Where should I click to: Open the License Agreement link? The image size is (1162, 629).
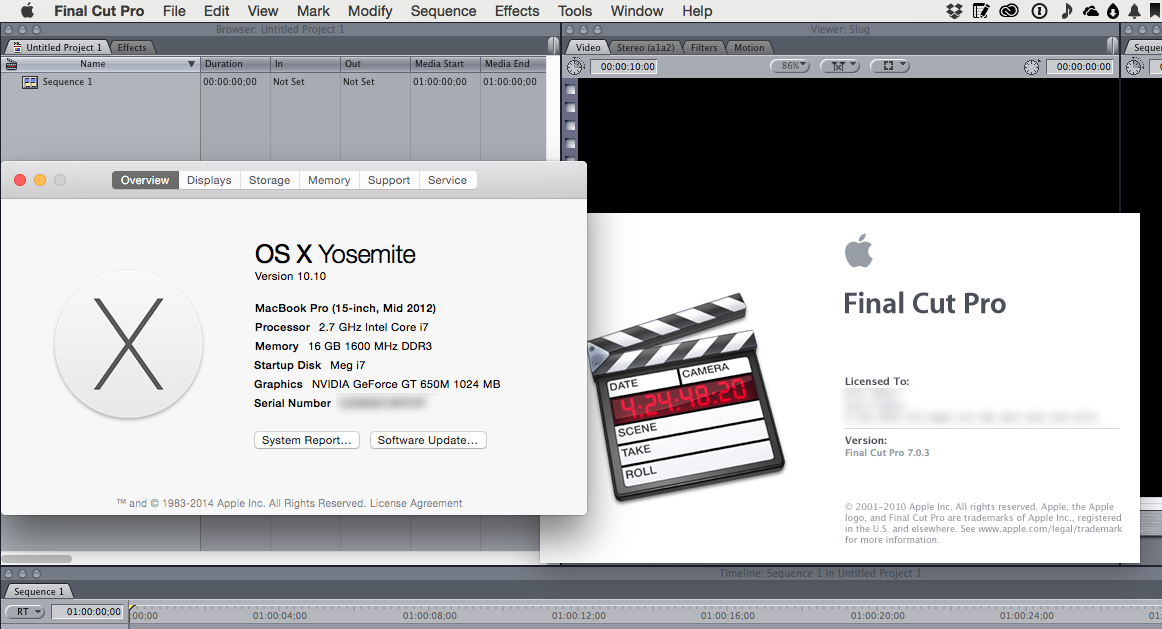pyautogui.click(x=416, y=503)
